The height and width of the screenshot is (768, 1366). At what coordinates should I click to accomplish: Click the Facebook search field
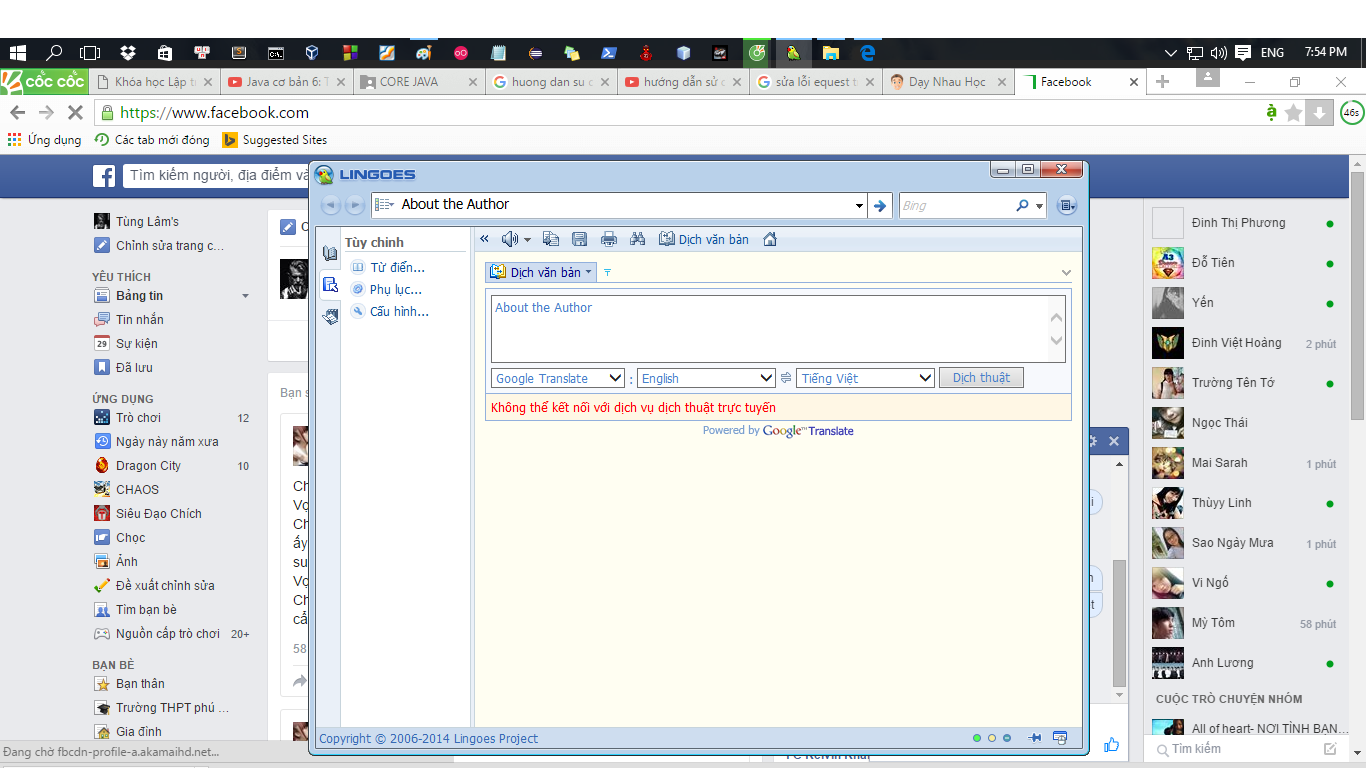[x=216, y=176]
